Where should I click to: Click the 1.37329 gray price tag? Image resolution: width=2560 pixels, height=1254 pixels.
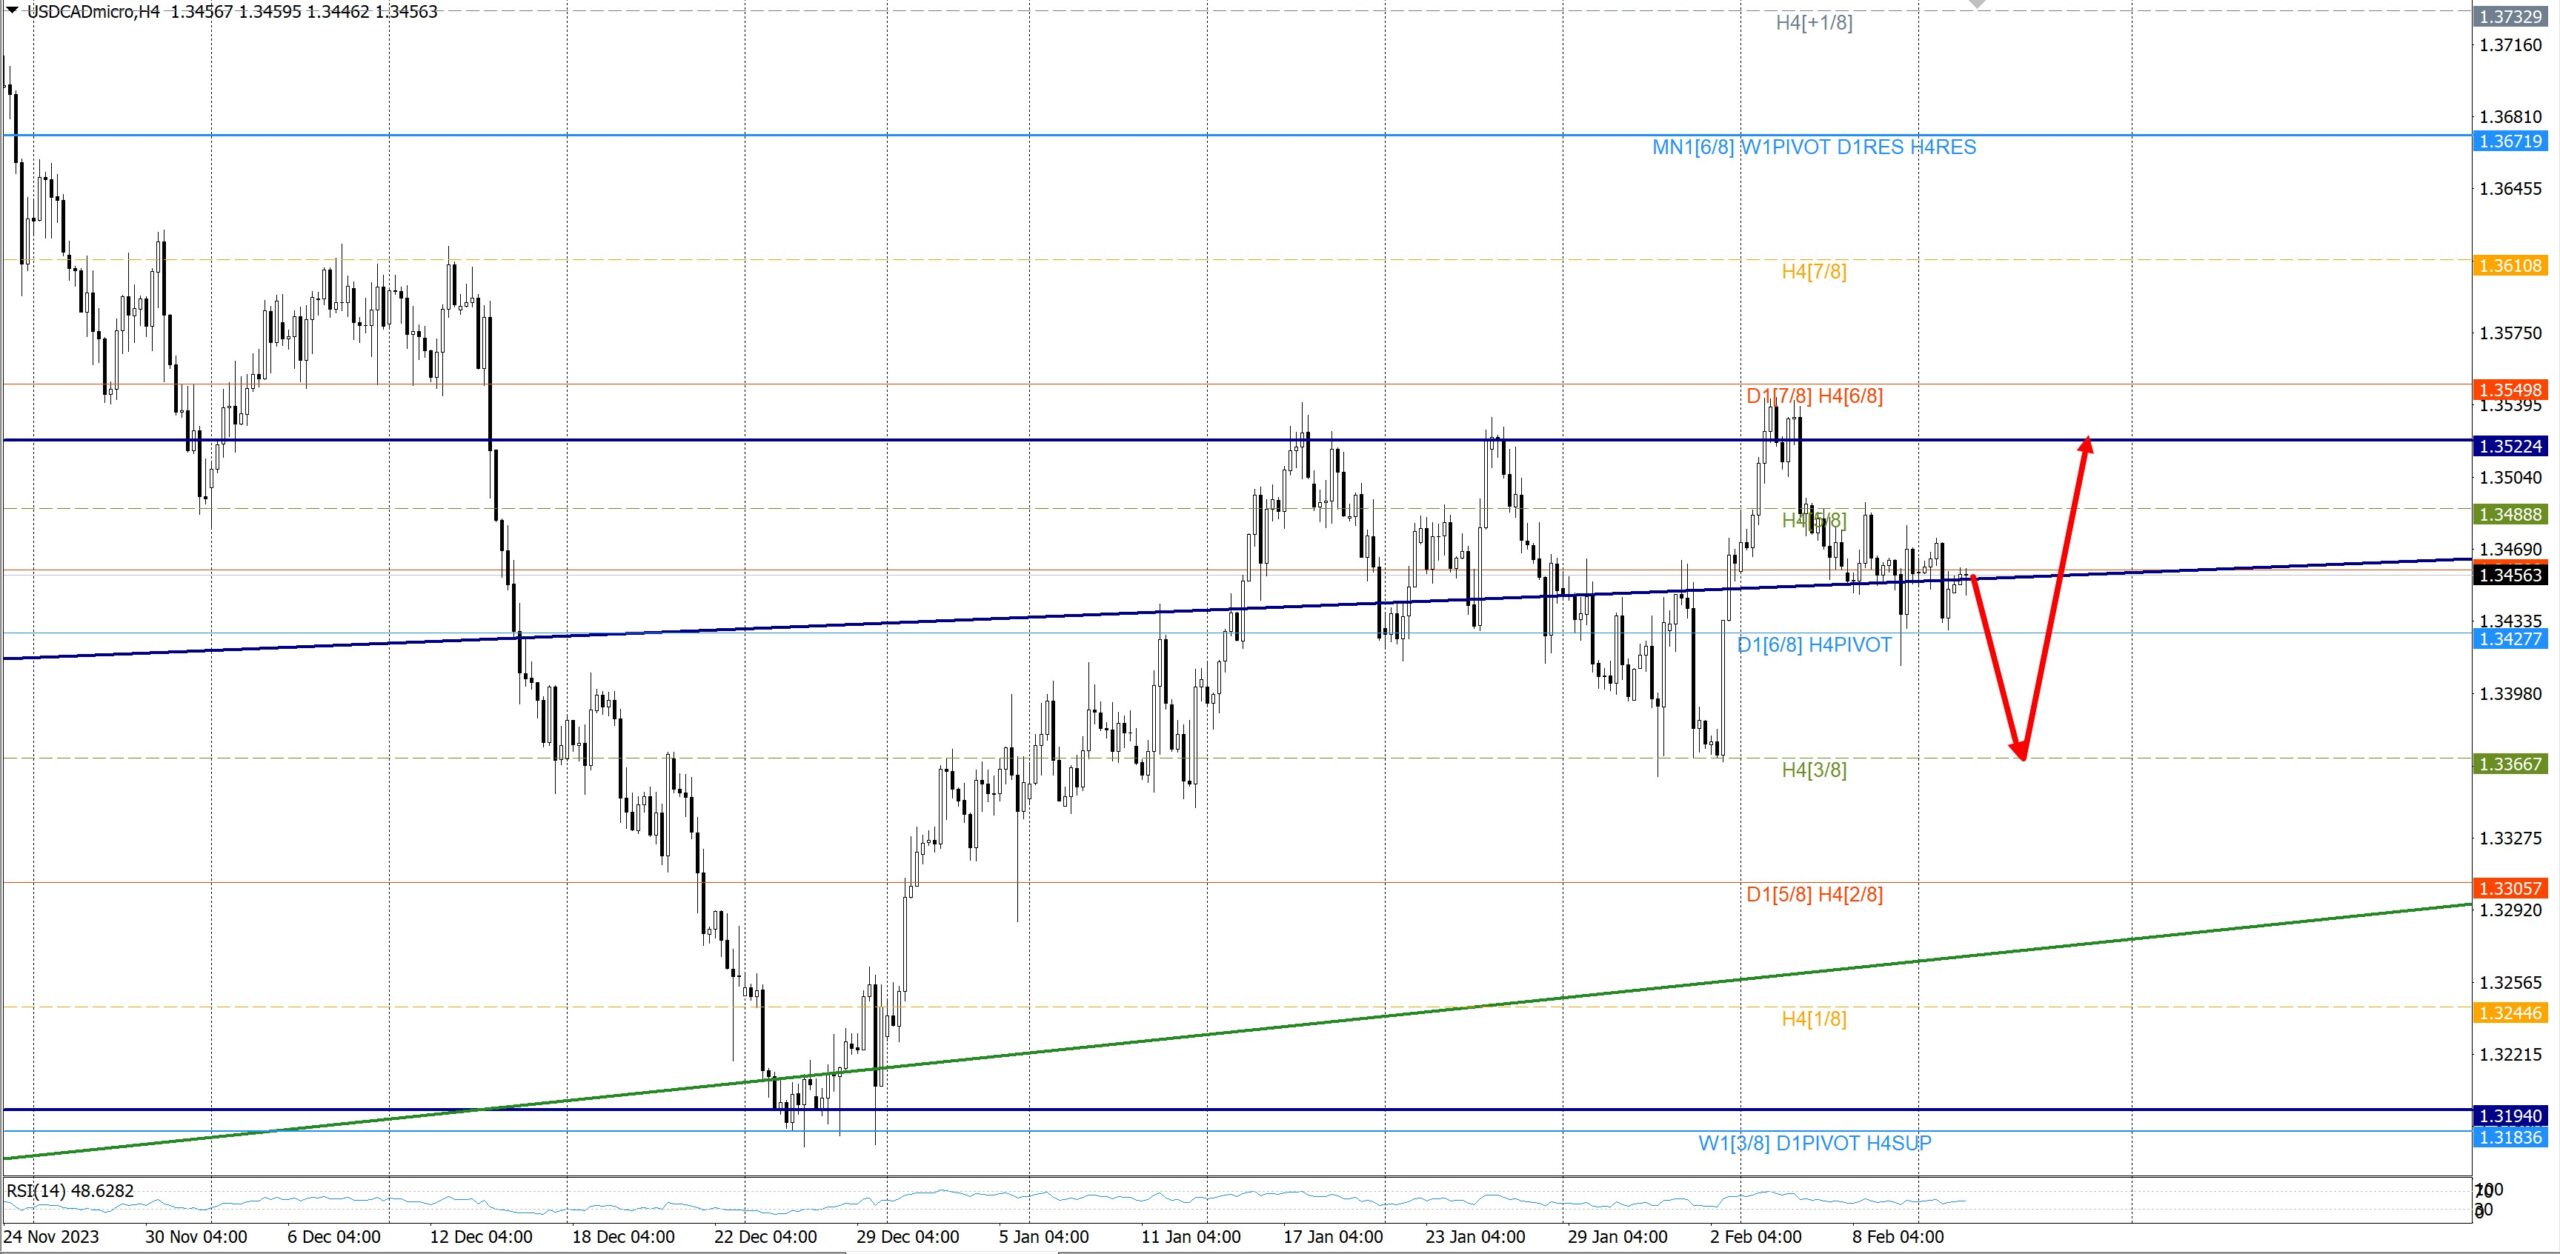pos(2509,17)
